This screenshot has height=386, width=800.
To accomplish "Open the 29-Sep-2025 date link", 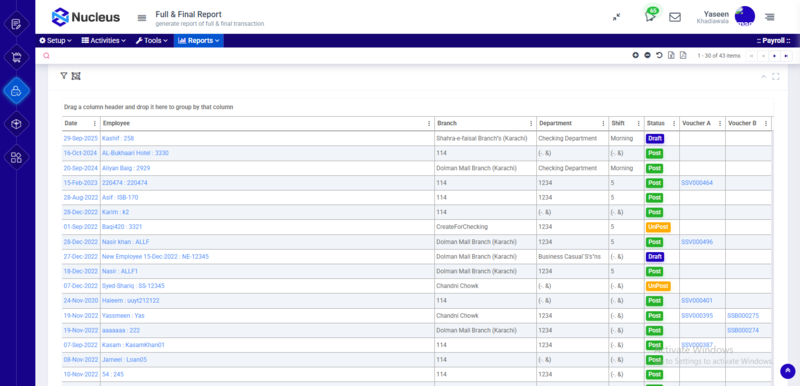I will point(80,138).
